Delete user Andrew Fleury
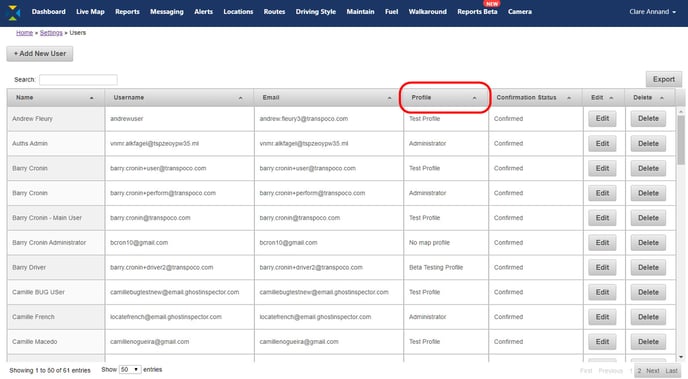688x379 pixels. coord(648,118)
